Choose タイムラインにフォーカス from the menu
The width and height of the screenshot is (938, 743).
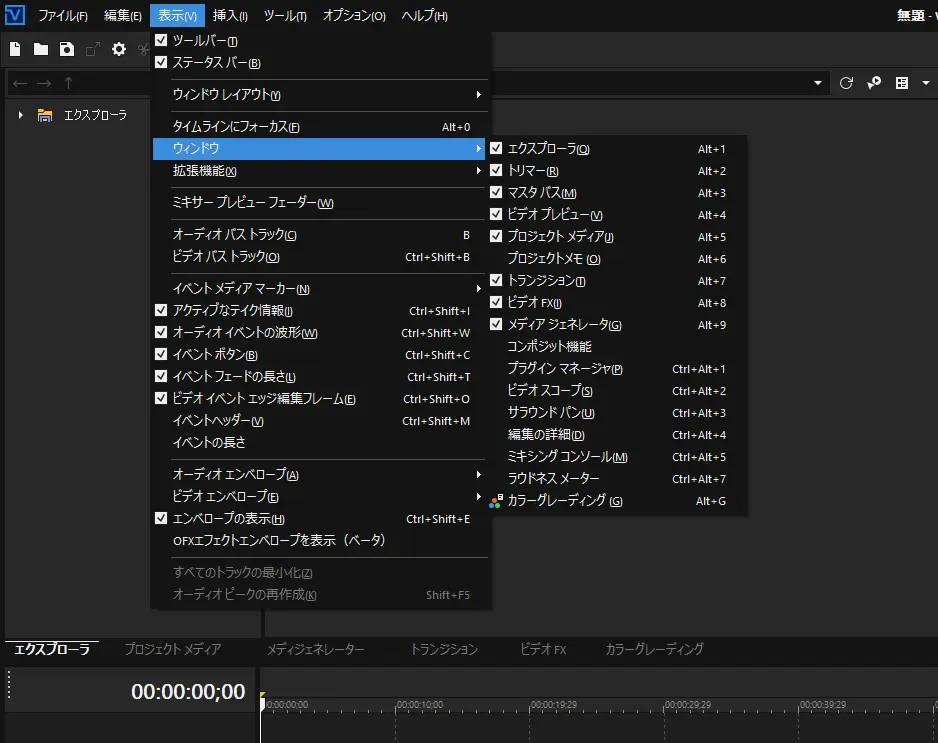320,127
